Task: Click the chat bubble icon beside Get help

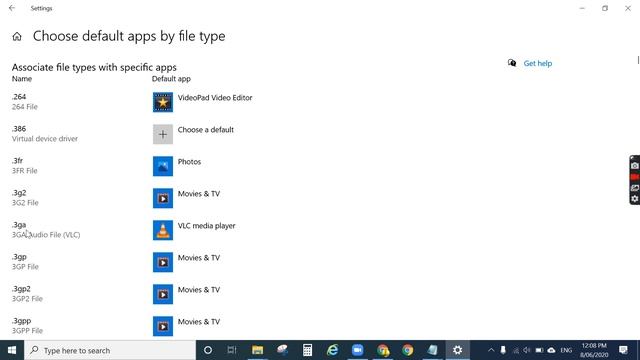Action: (512, 63)
